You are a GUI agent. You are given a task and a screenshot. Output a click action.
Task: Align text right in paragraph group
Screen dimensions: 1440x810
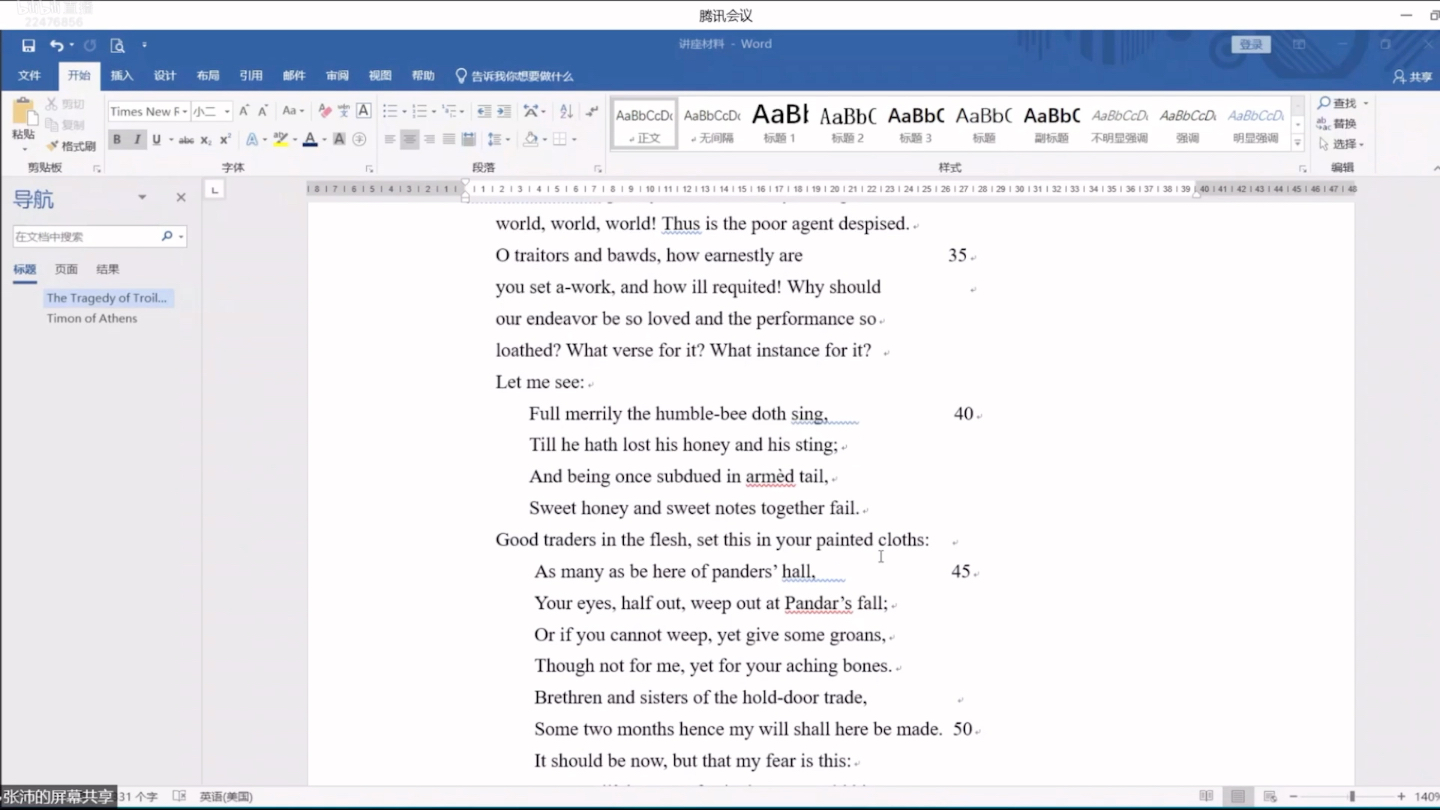point(429,140)
